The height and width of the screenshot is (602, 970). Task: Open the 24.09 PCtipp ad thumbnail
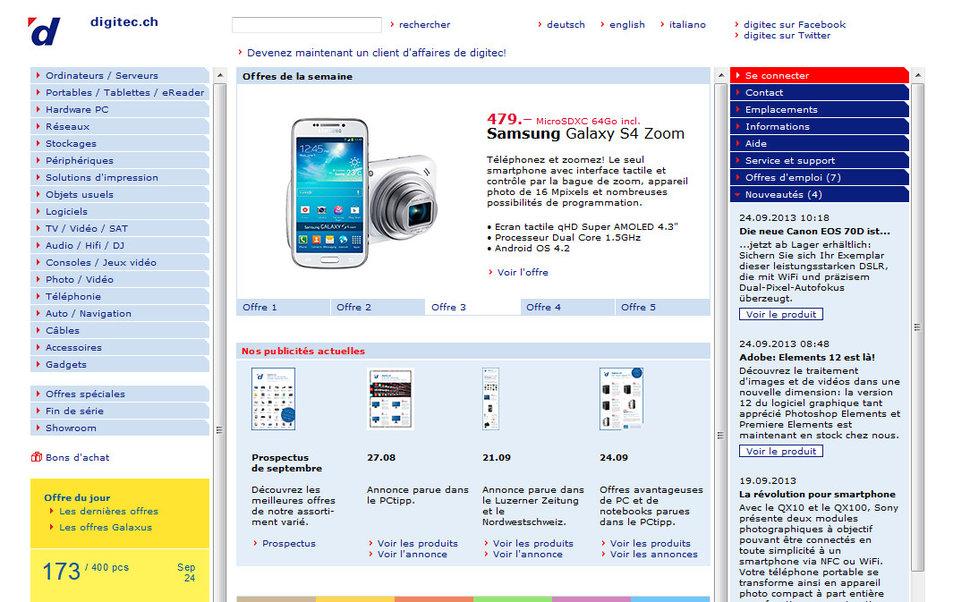pos(621,398)
